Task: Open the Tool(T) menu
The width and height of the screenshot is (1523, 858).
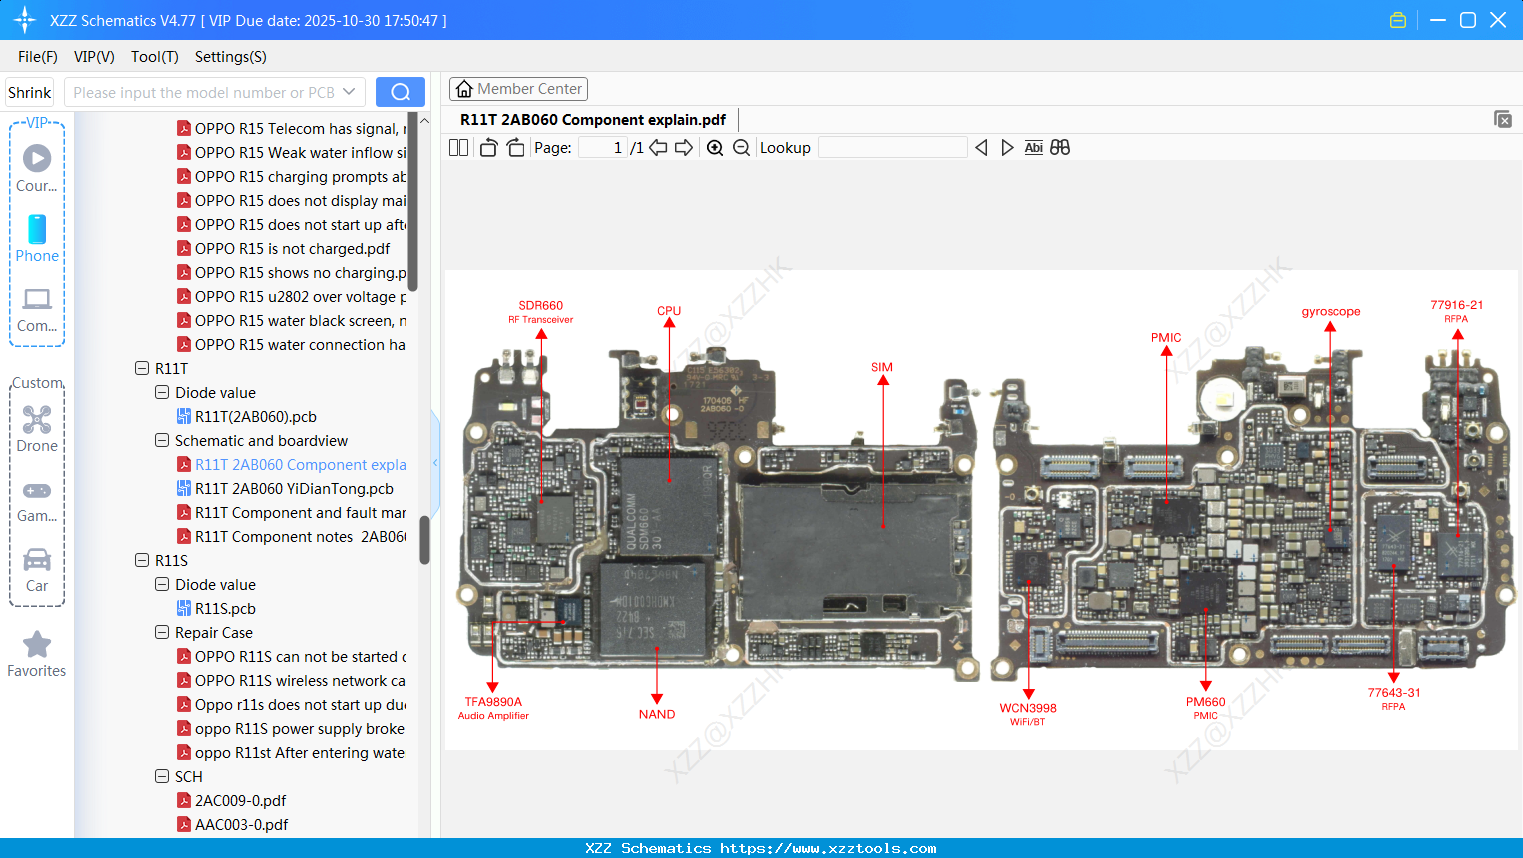Action: click(154, 57)
